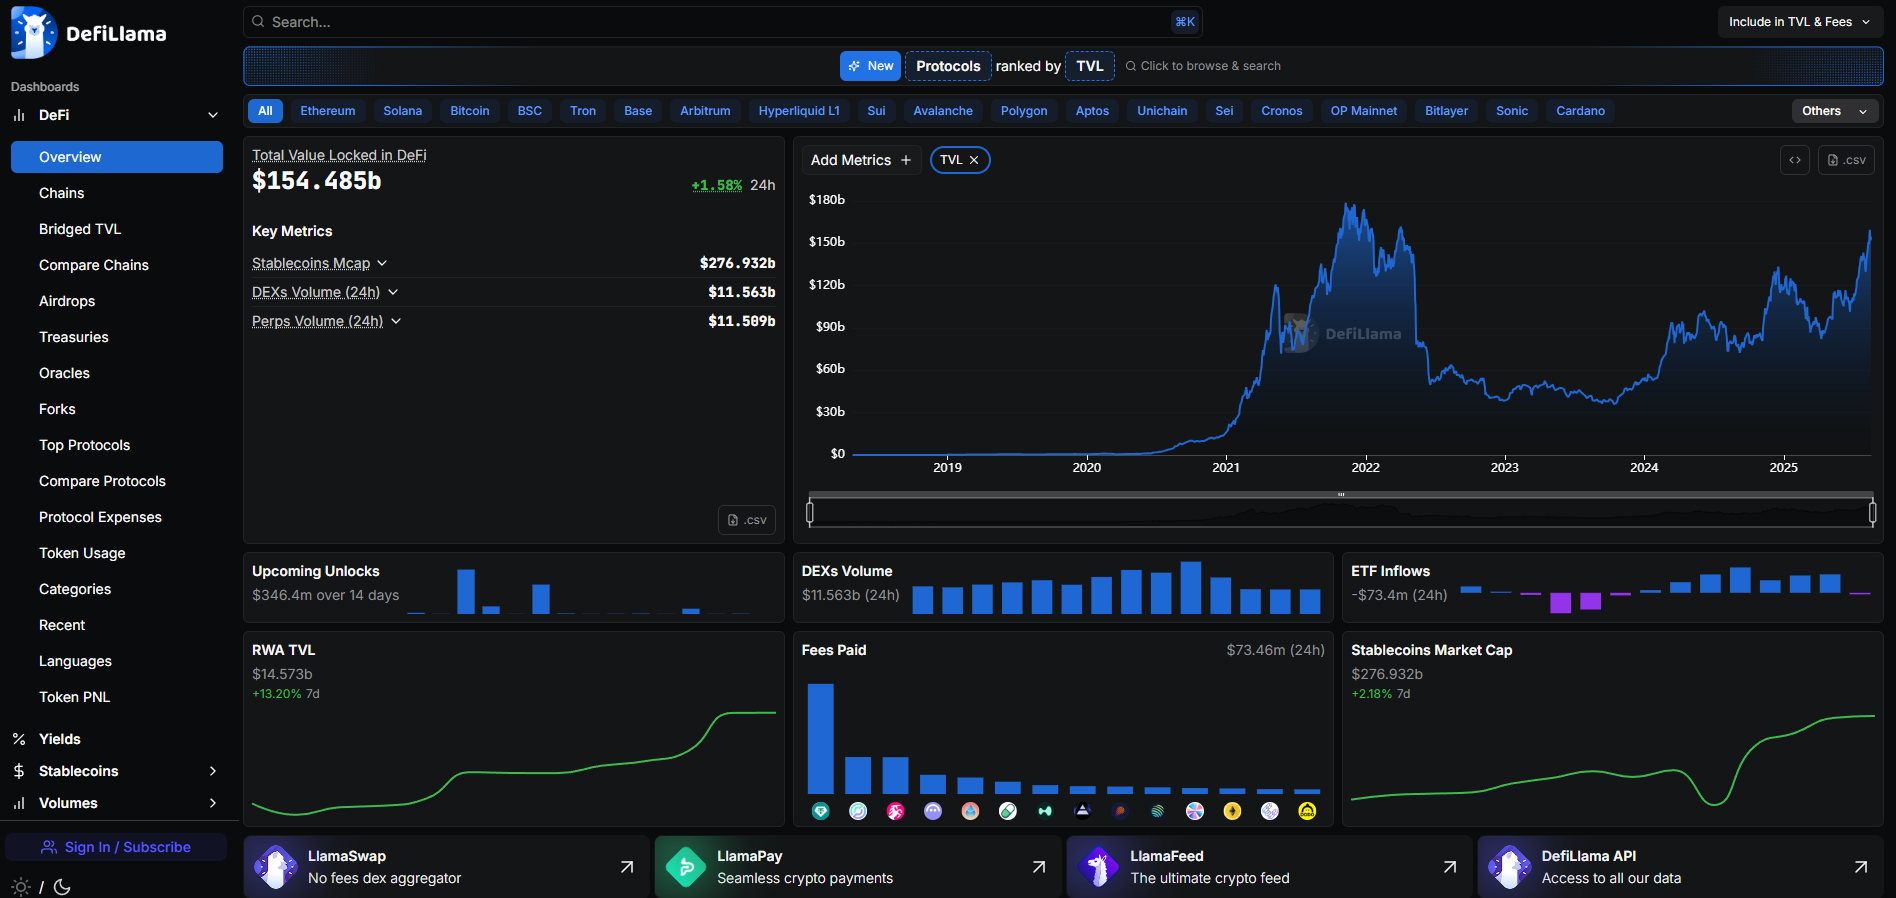Click Sign In / Subscribe
The width and height of the screenshot is (1896, 898).
click(116, 847)
